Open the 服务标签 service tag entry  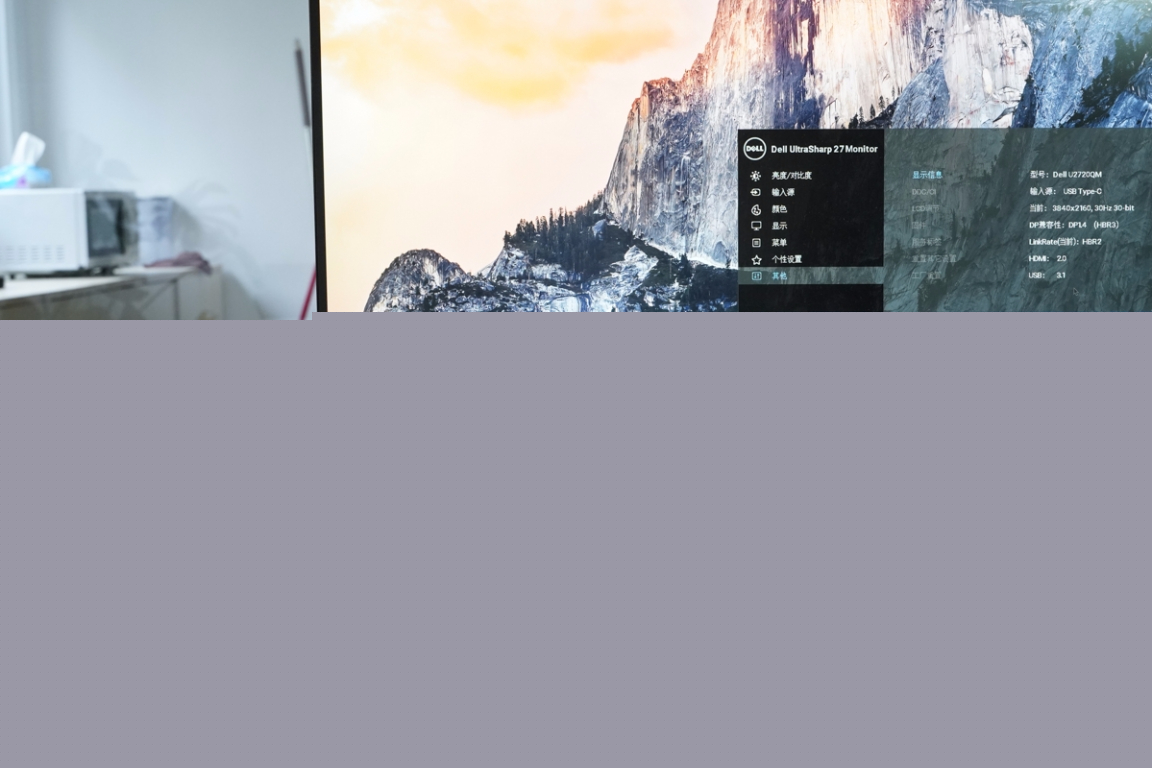(x=926, y=242)
